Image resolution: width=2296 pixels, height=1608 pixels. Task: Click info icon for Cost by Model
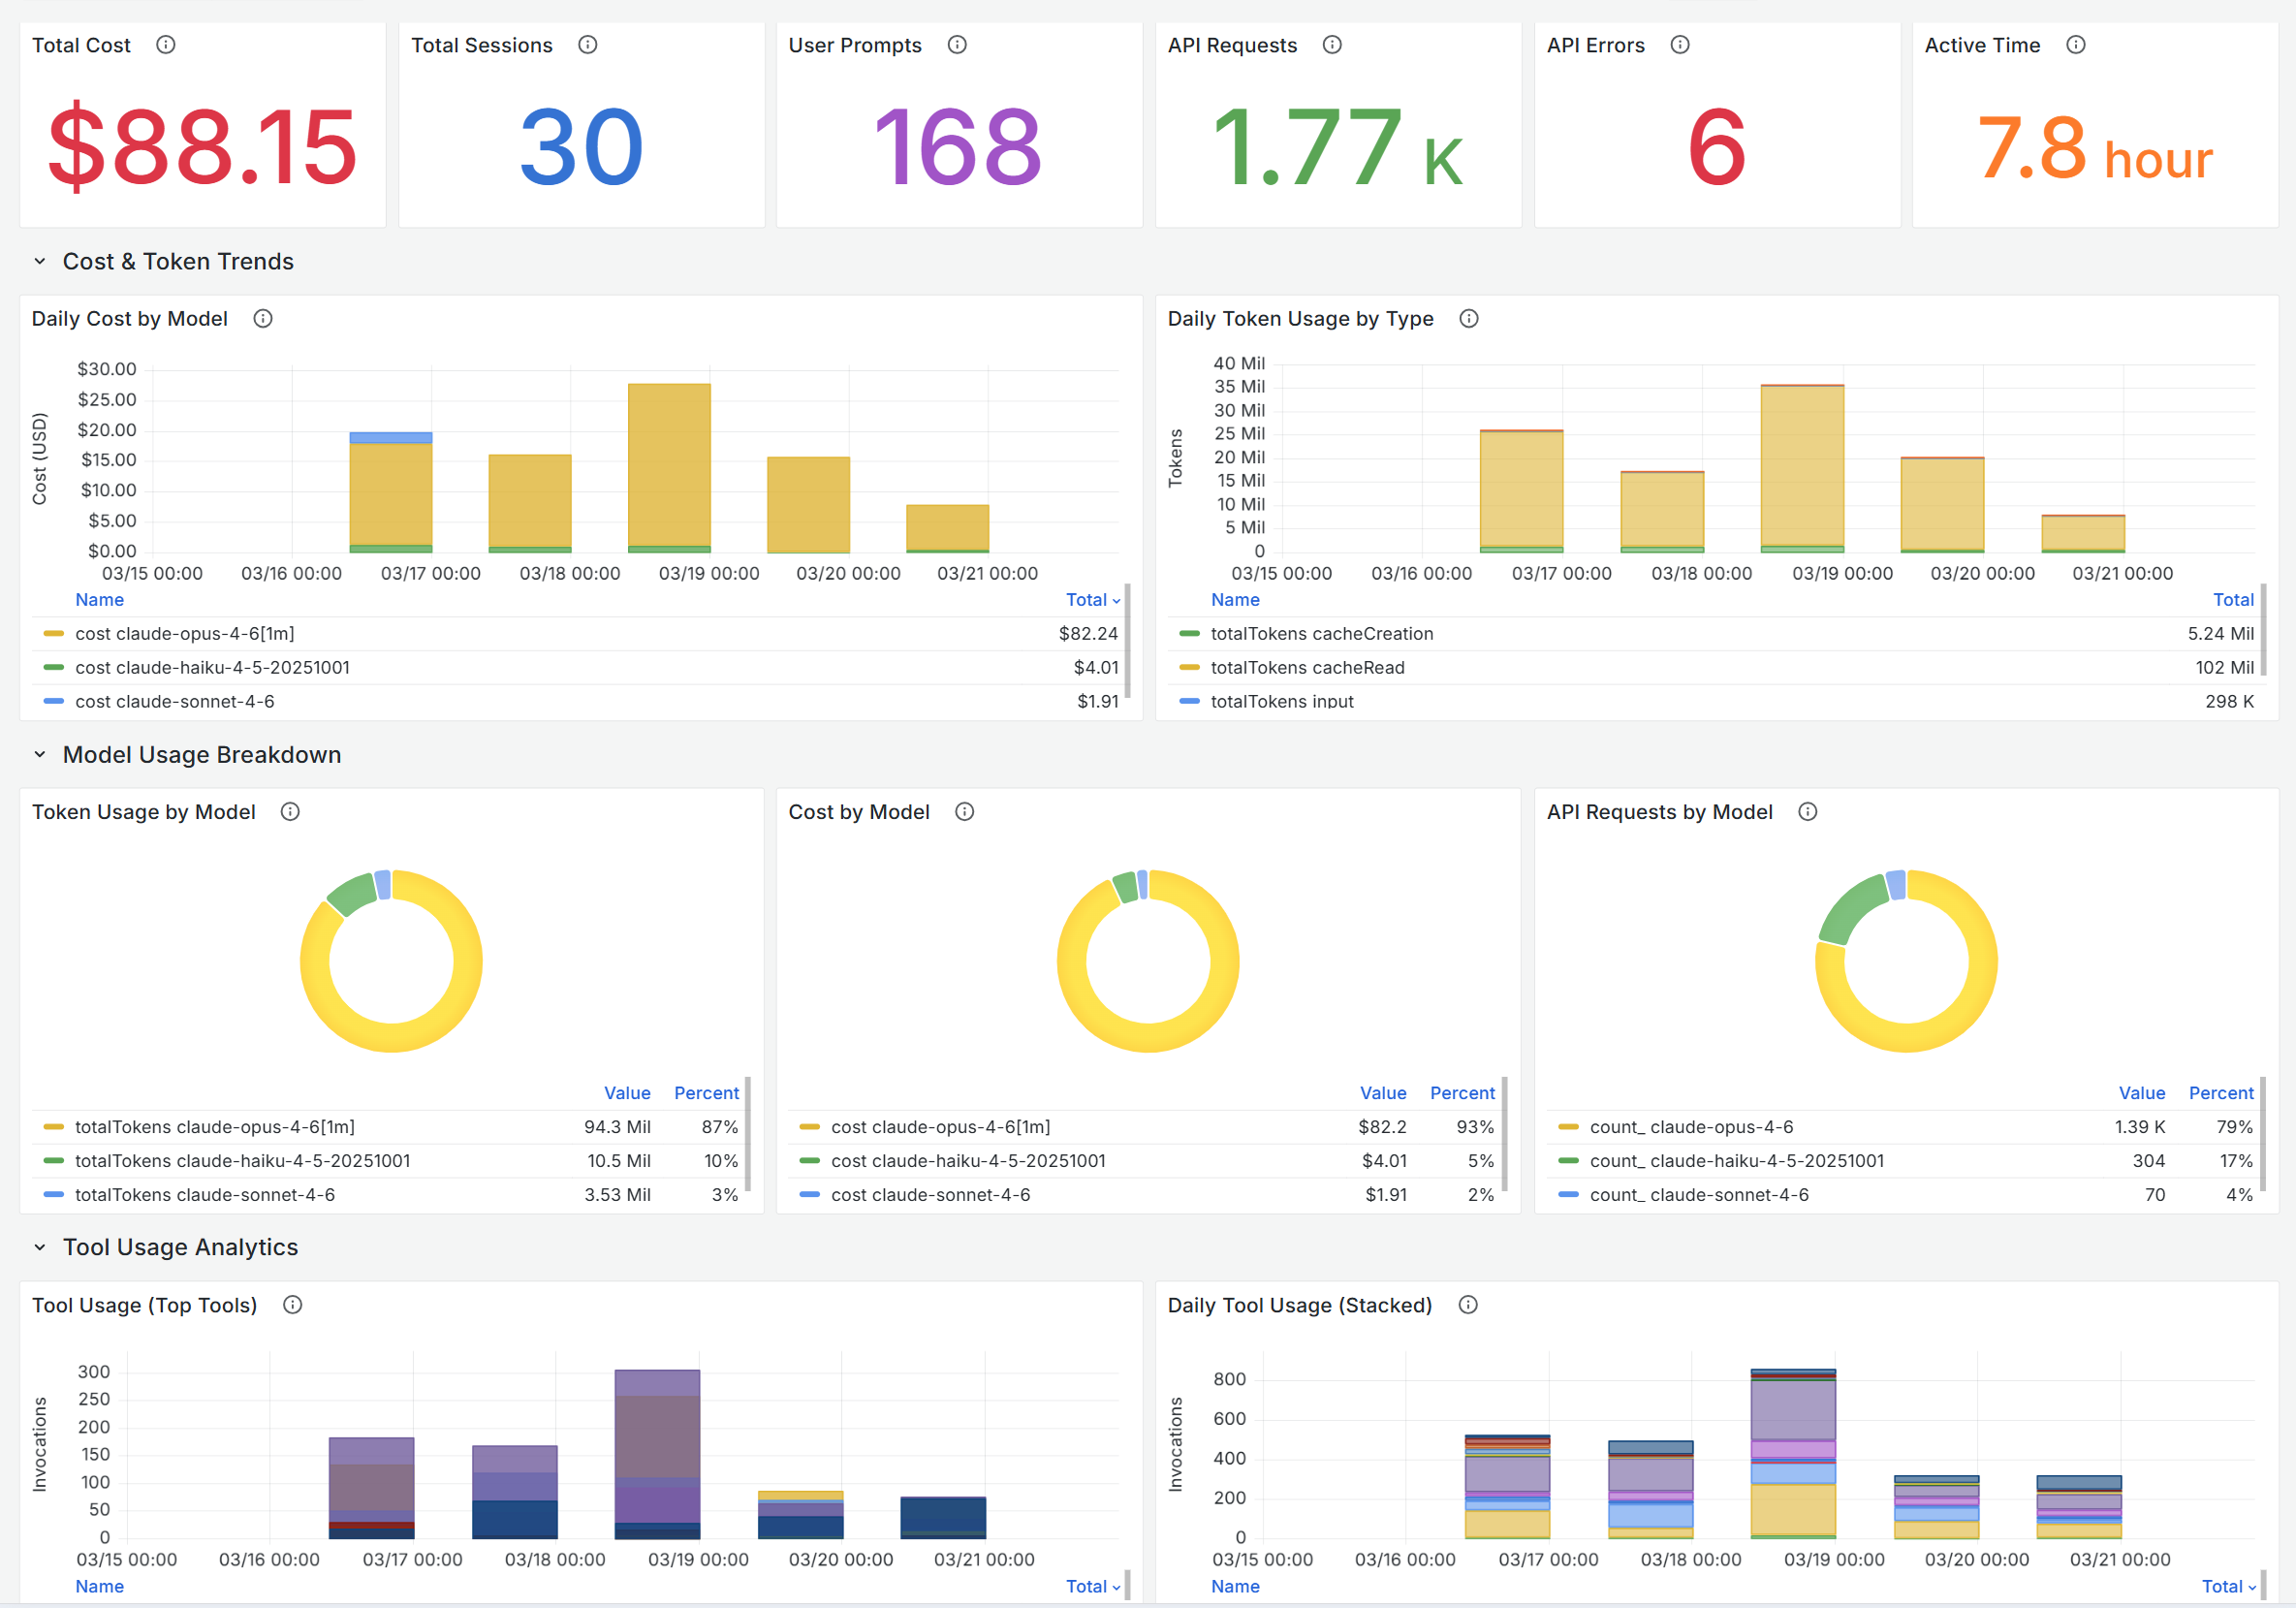[964, 812]
